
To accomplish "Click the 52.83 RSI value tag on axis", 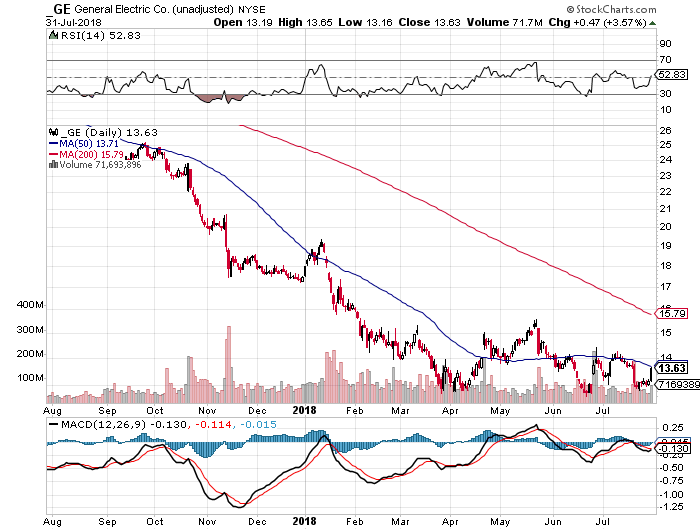I will (x=672, y=75).
